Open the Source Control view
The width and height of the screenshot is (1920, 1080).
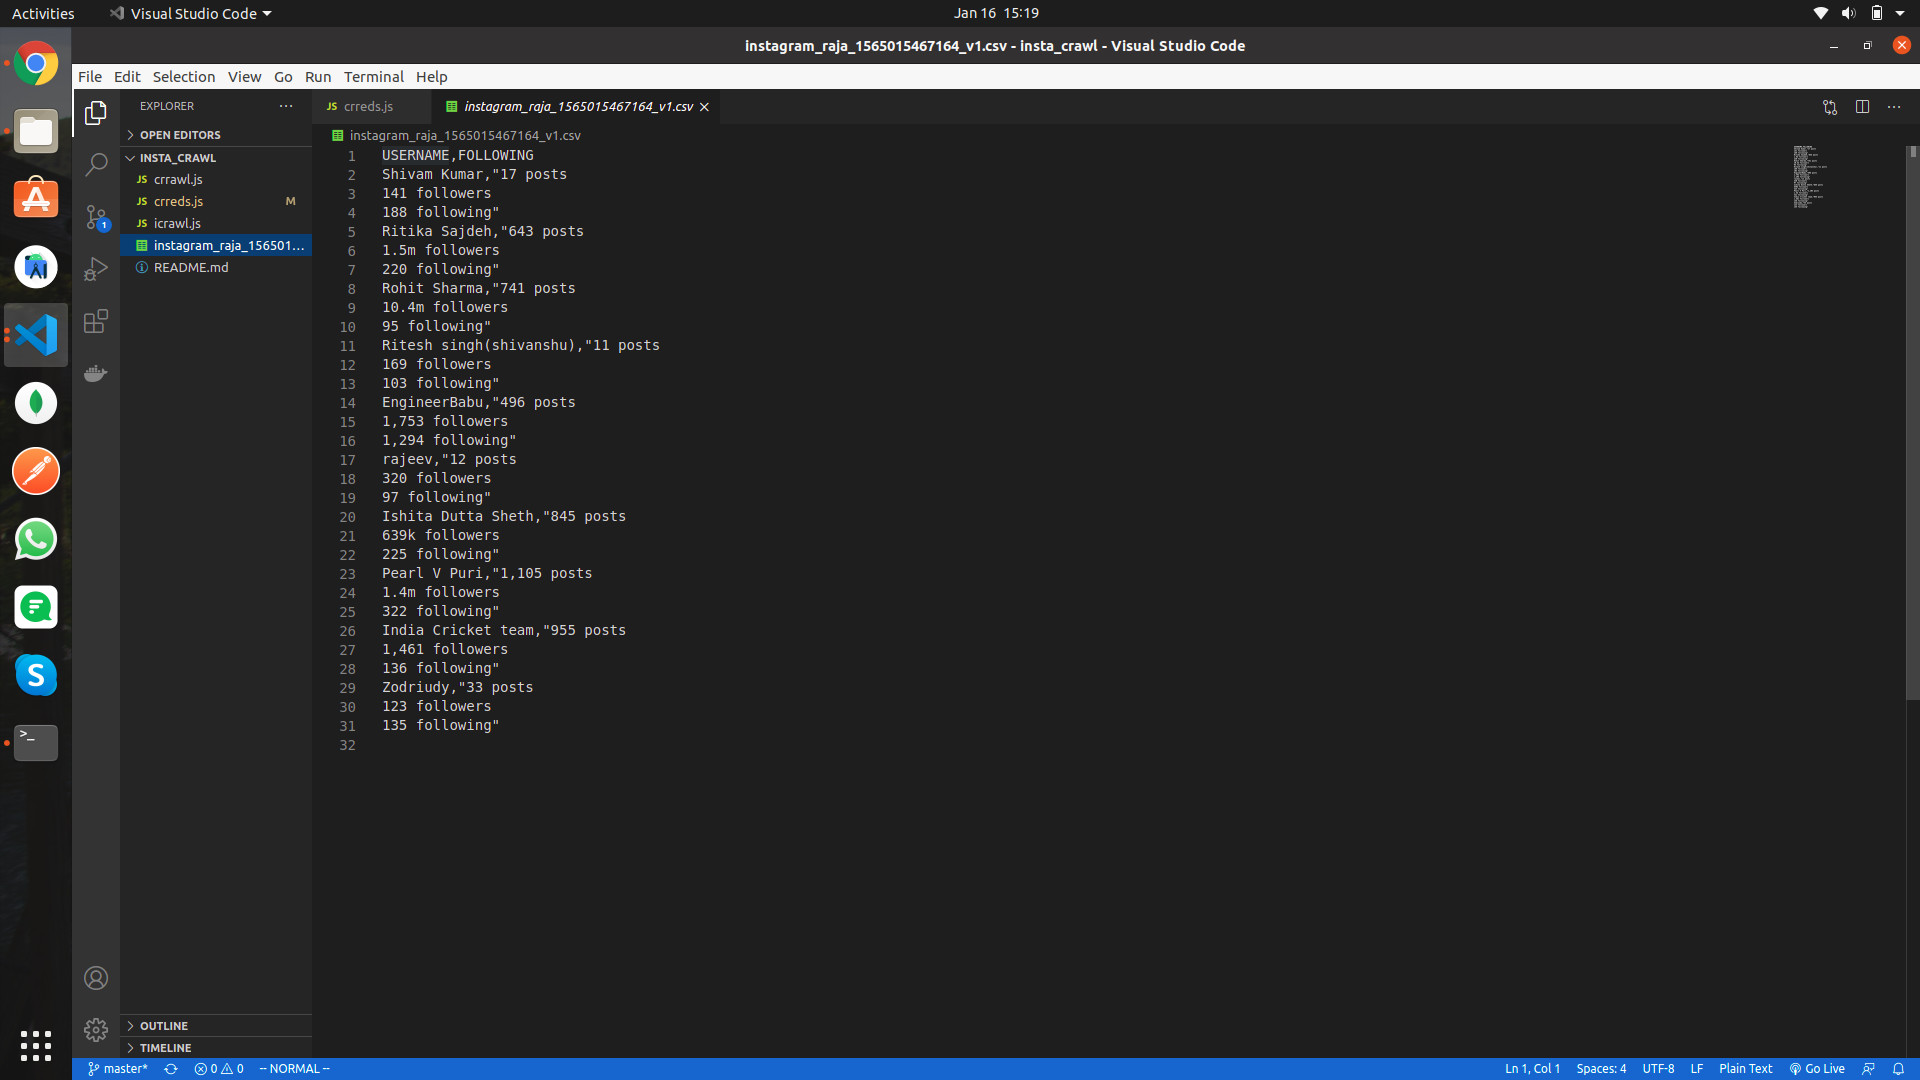point(96,217)
